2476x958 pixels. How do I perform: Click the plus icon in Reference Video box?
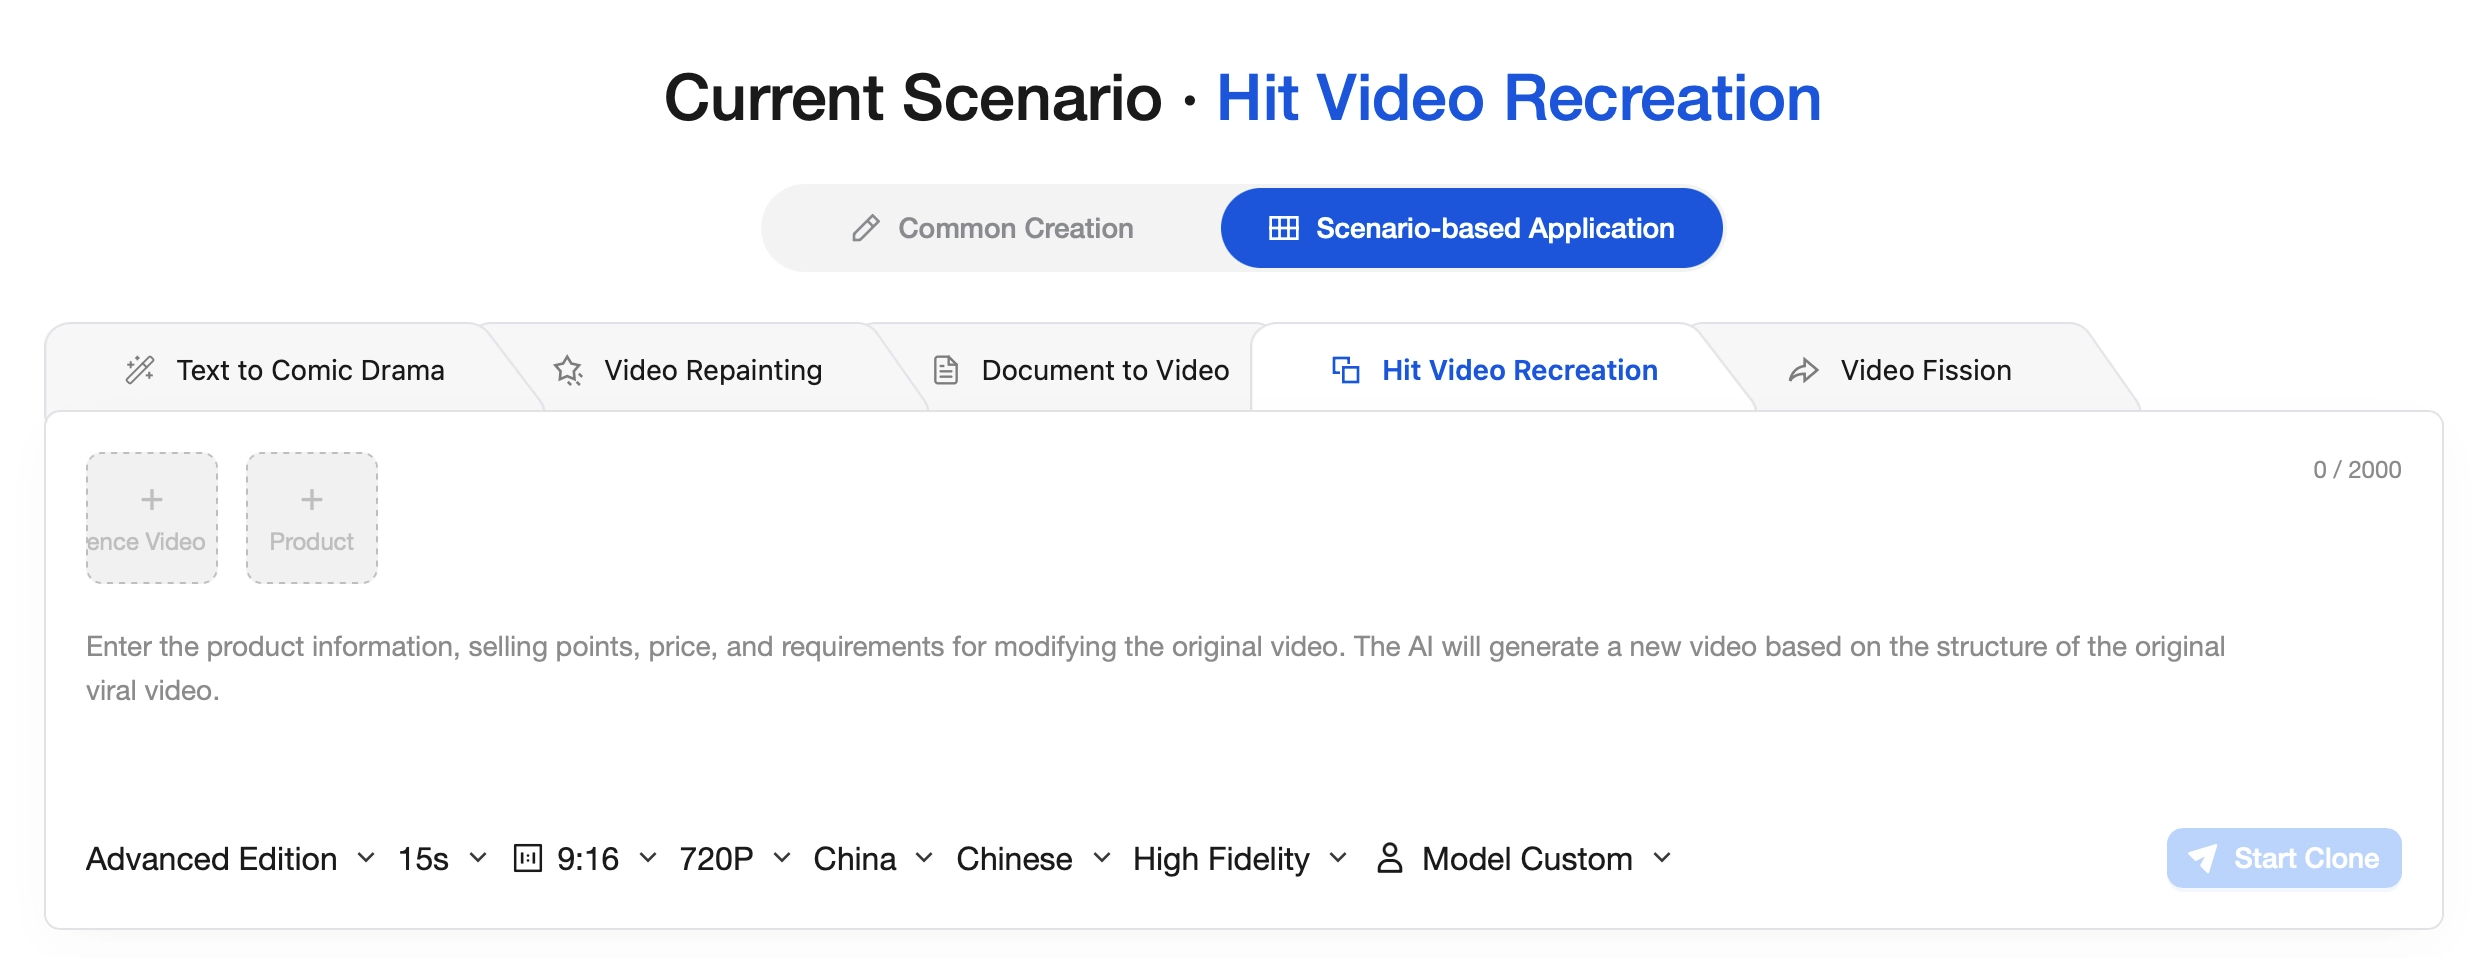pyautogui.click(x=152, y=499)
